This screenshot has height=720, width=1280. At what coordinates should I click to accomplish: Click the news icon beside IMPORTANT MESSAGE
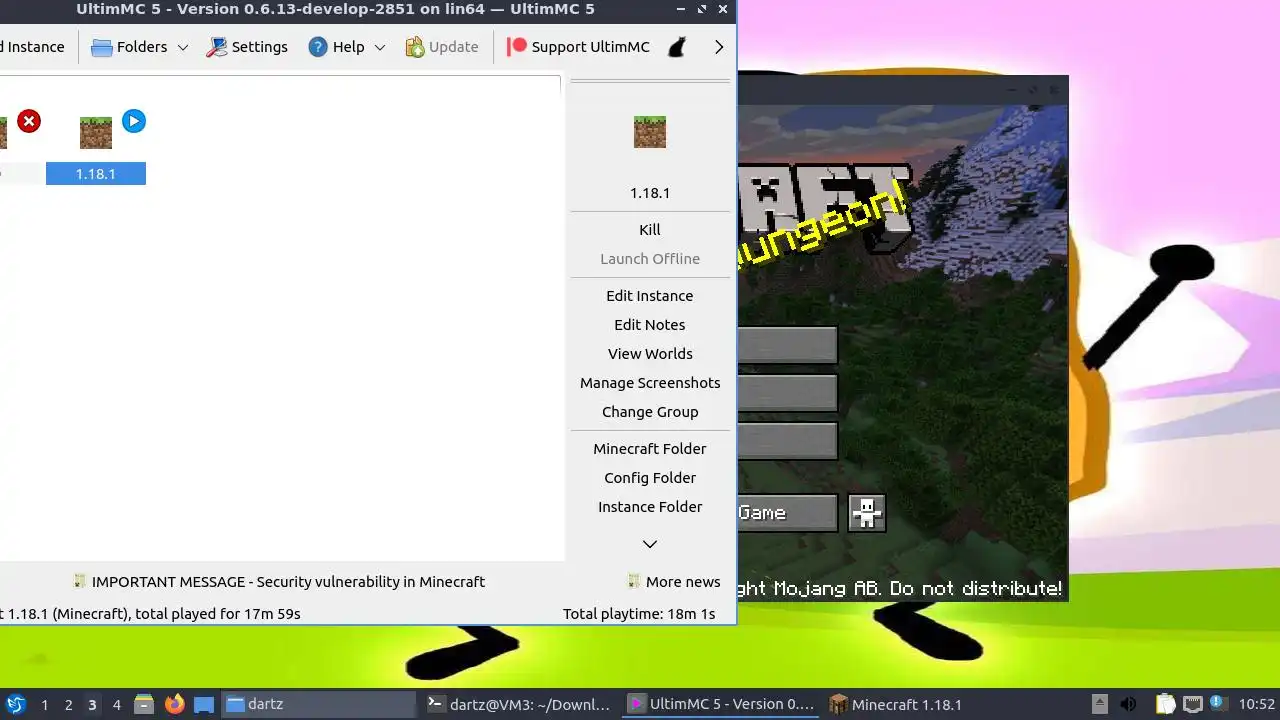[x=80, y=581]
